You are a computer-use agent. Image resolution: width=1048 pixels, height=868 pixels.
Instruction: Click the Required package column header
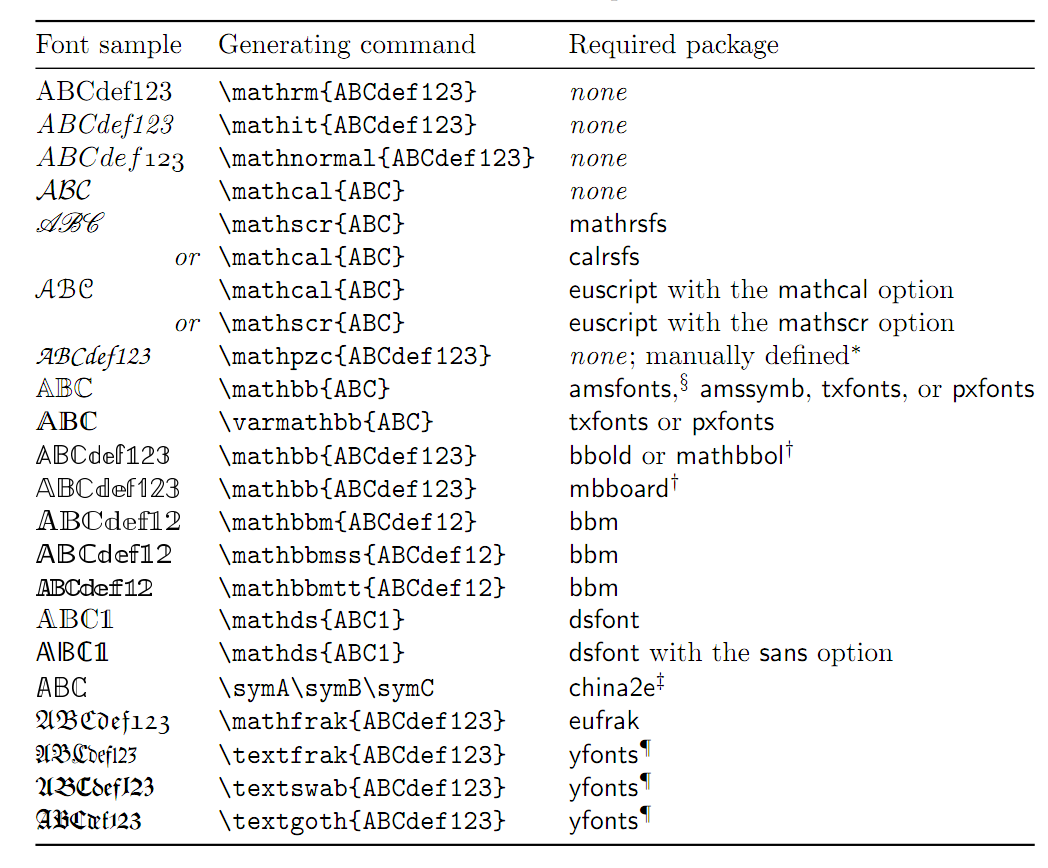(x=674, y=45)
